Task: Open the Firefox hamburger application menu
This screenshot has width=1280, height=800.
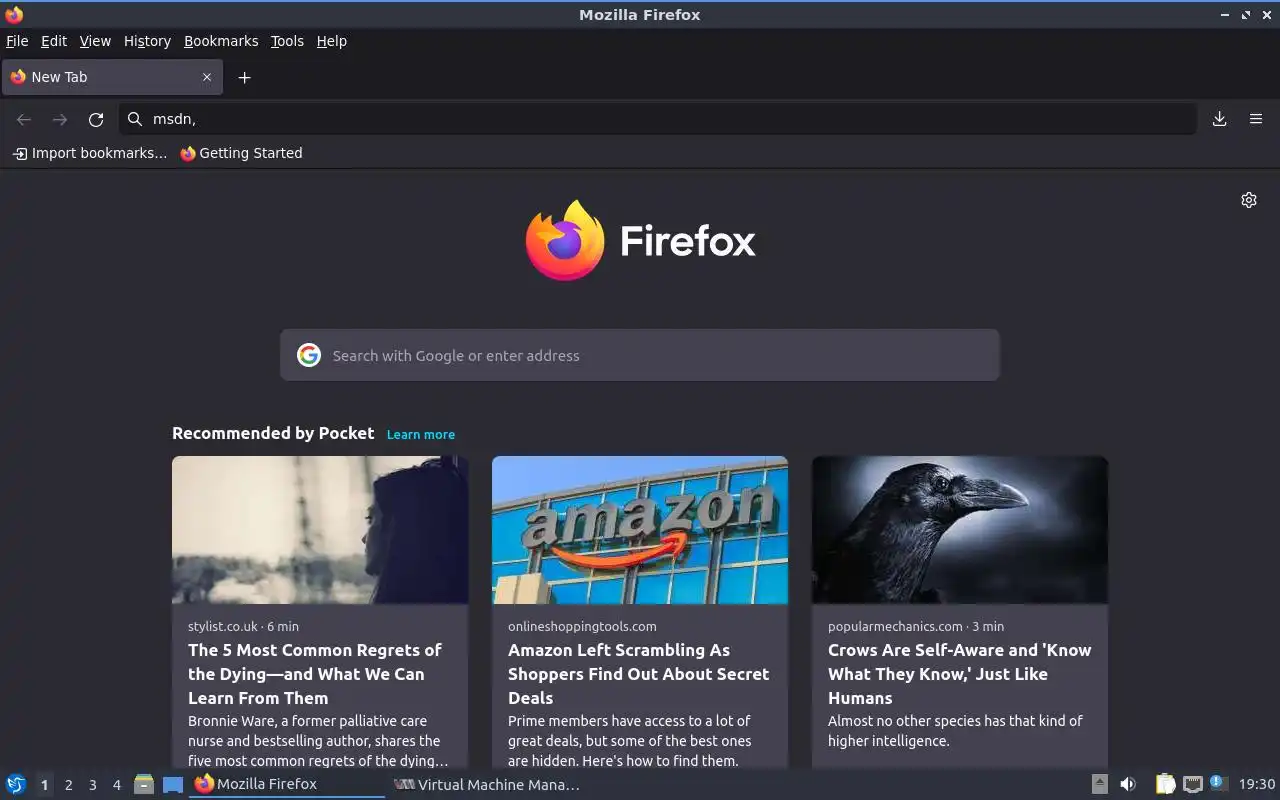Action: [1256, 119]
